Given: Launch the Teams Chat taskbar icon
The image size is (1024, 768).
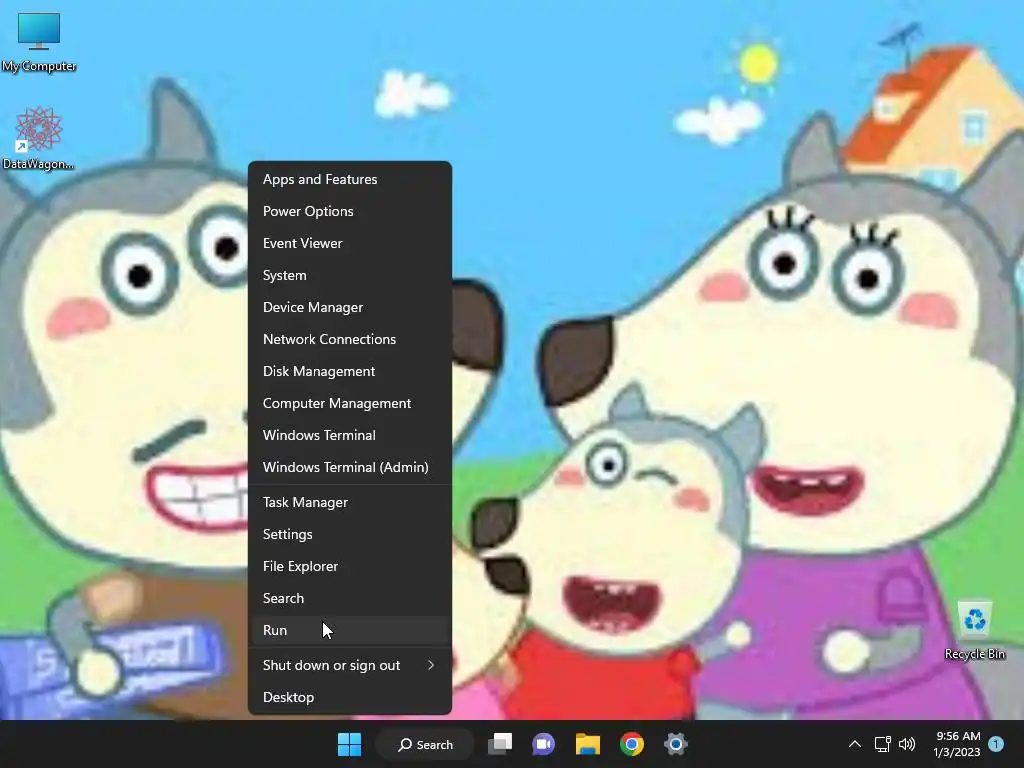Looking at the screenshot, I should pos(543,744).
